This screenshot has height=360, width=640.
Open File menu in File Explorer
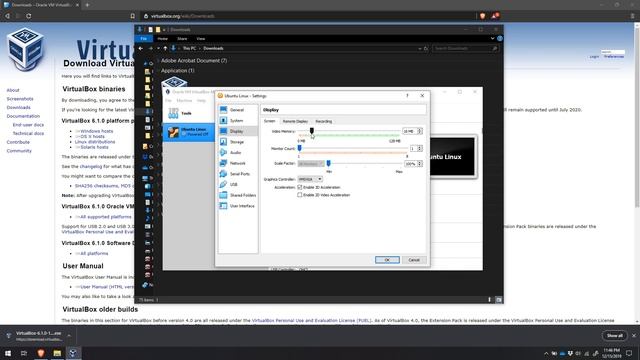click(144, 38)
